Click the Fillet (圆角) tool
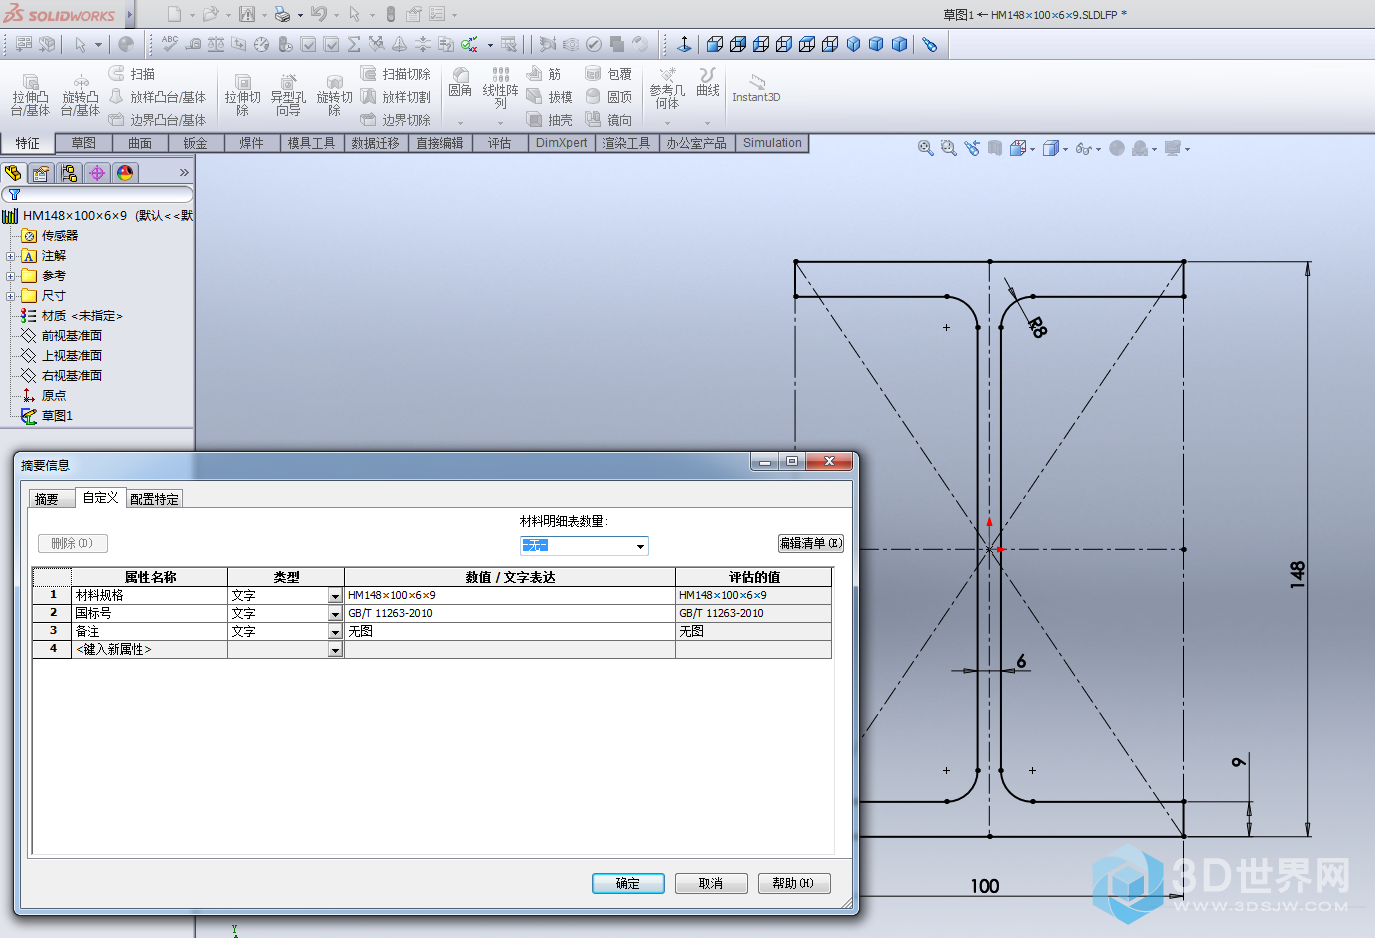 460,82
